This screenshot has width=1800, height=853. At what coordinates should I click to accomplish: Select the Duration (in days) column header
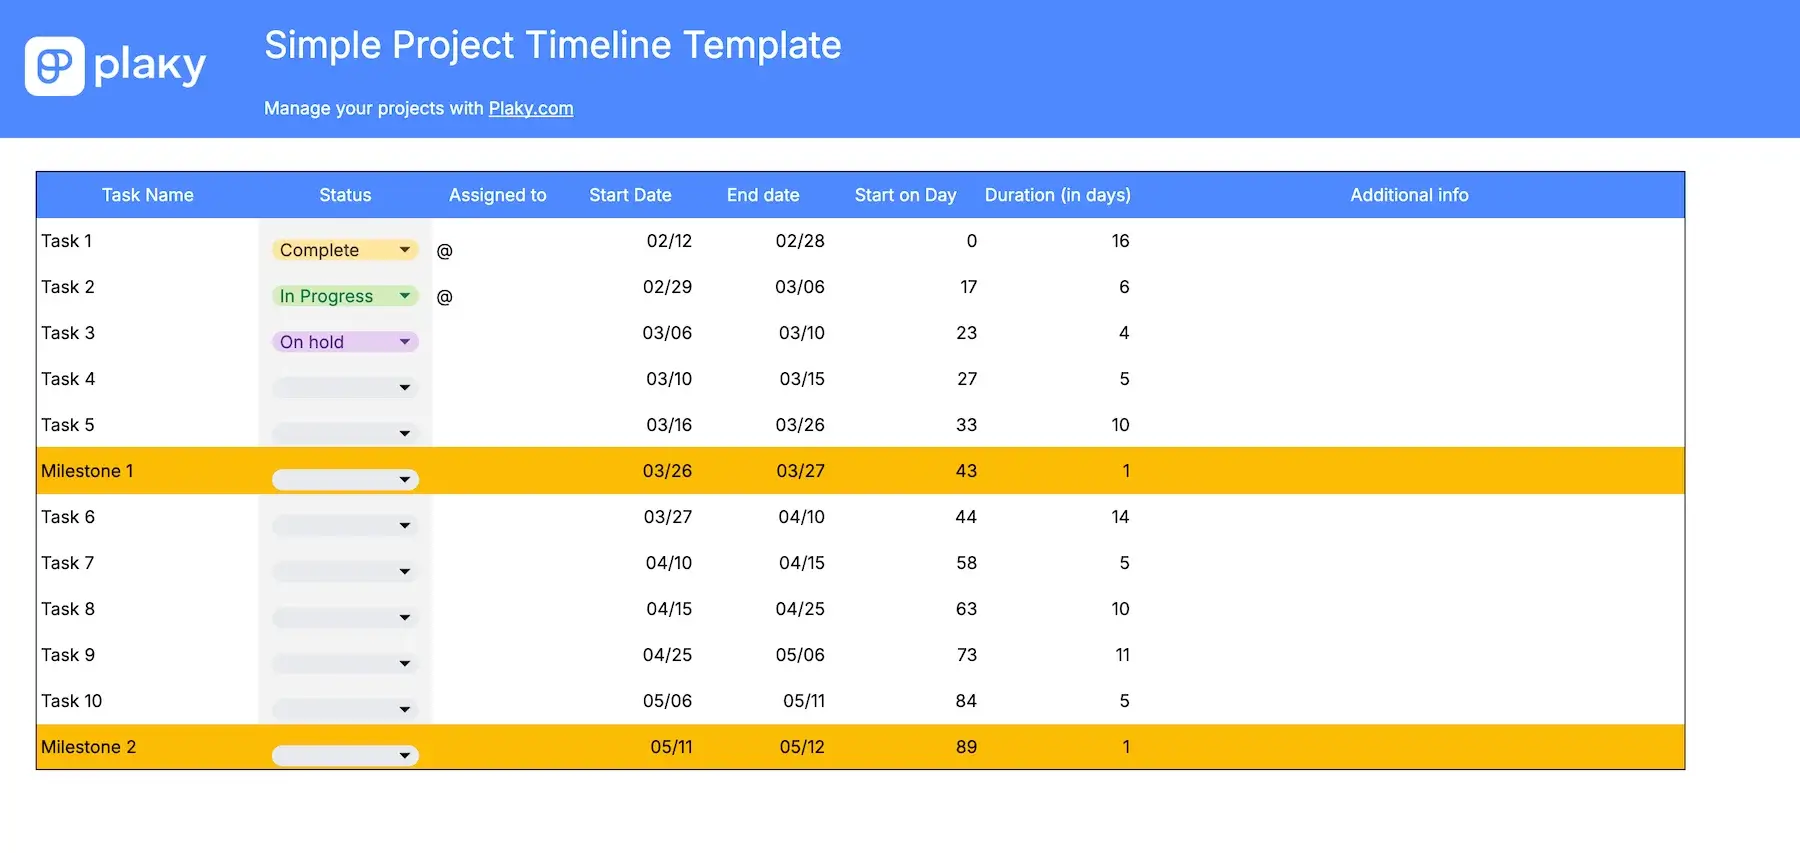pyautogui.click(x=1058, y=195)
